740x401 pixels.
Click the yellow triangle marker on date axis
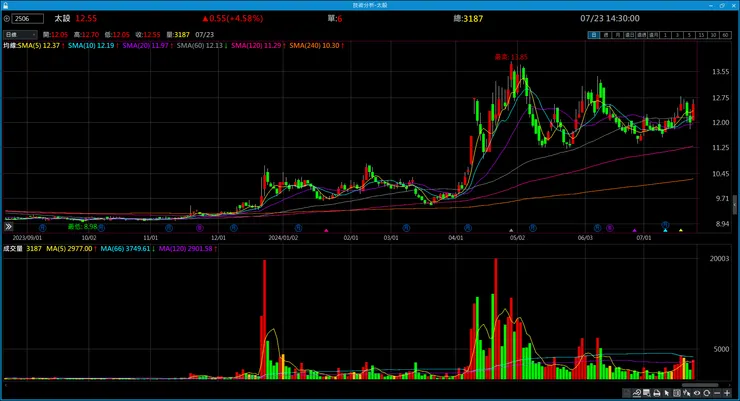(x=681, y=230)
